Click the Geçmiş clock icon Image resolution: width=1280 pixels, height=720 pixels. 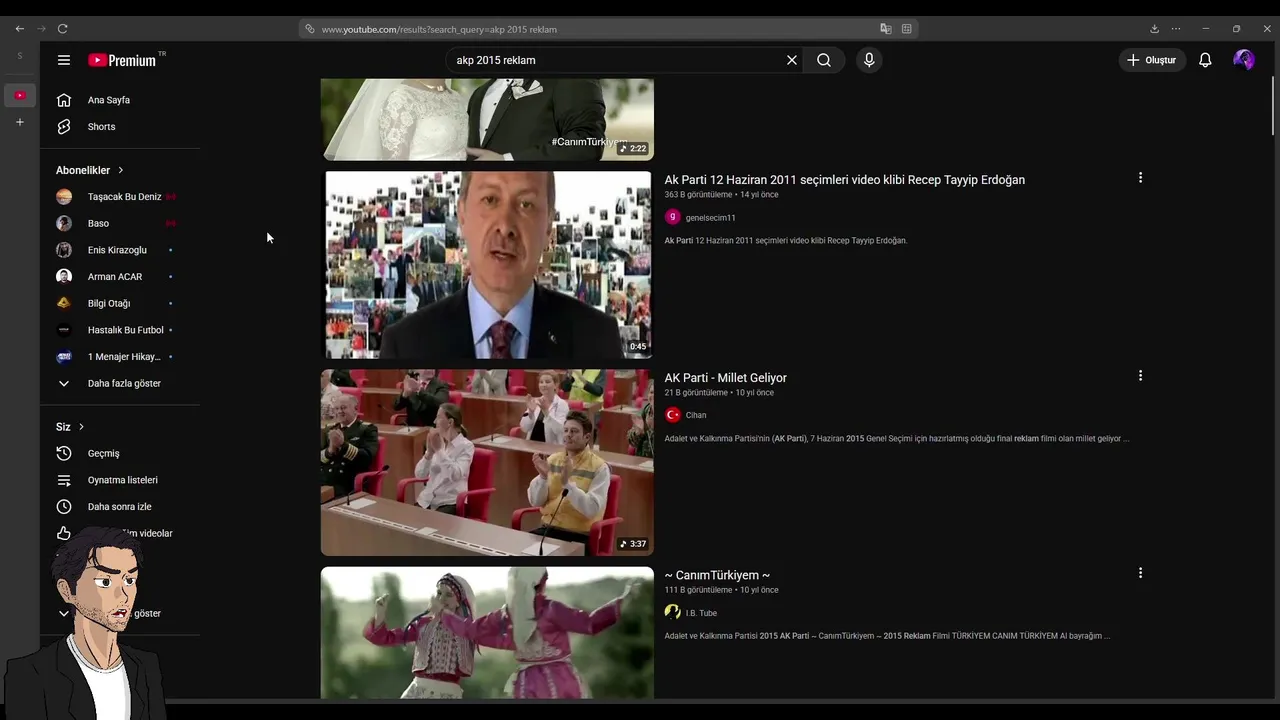click(64, 453)
